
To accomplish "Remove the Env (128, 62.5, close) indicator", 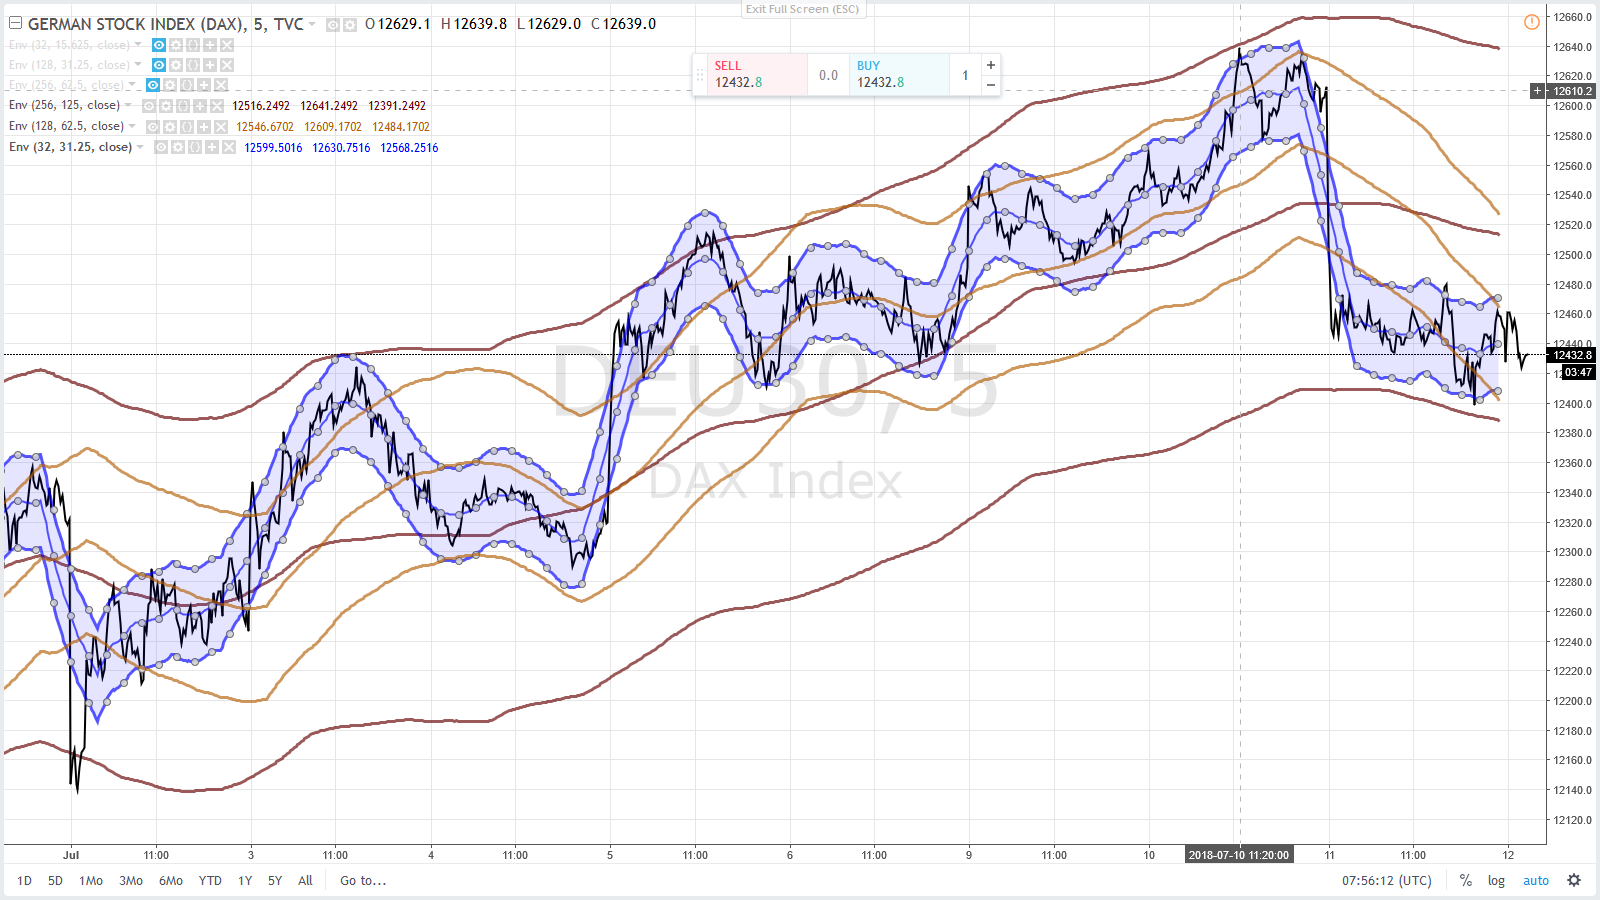I will point(221,127).
